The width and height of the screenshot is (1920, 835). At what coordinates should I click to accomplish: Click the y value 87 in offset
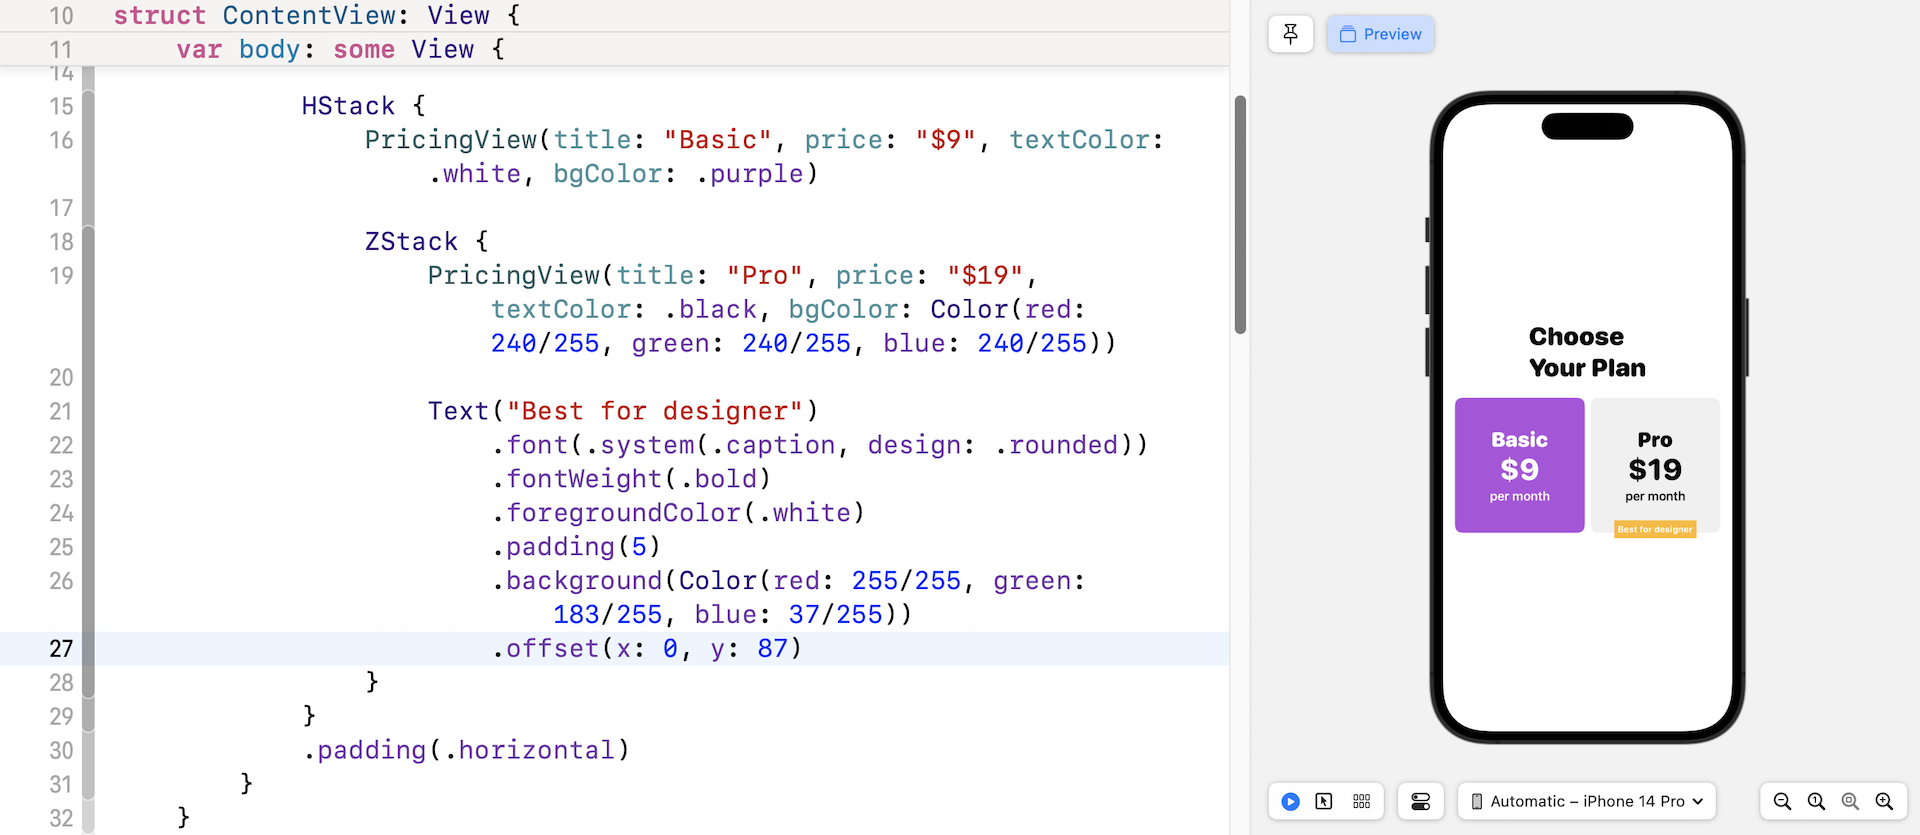point(772,649)
